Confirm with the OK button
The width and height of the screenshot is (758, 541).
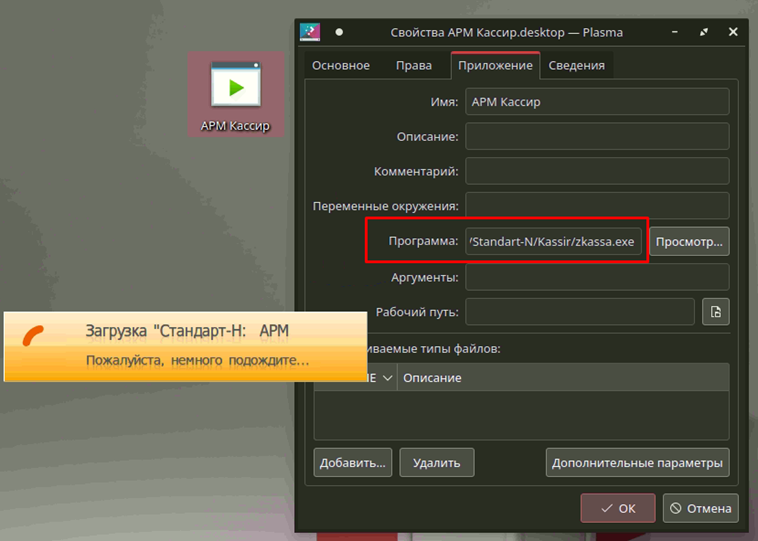618,508
